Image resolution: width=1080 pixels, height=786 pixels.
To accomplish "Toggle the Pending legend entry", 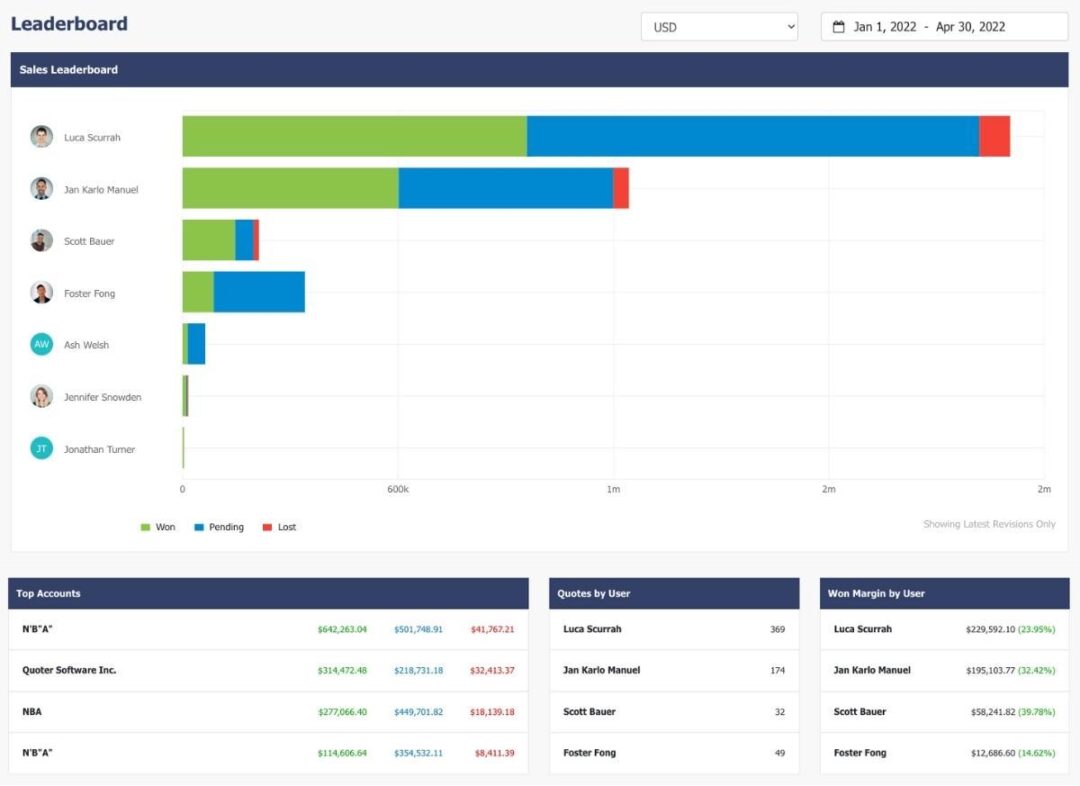I will 219,527.
